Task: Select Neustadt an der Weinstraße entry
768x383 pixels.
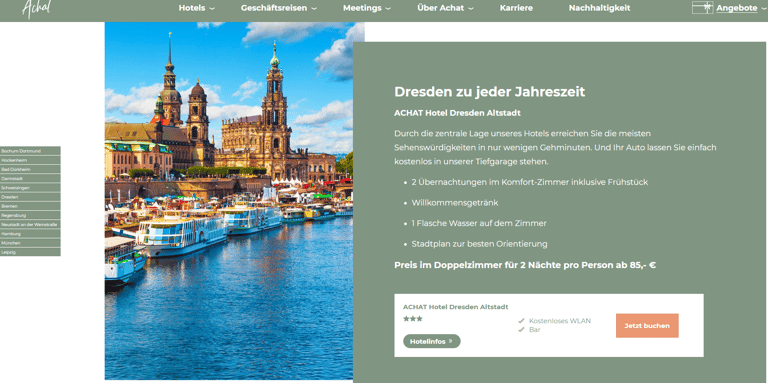Action: [30, 224]
